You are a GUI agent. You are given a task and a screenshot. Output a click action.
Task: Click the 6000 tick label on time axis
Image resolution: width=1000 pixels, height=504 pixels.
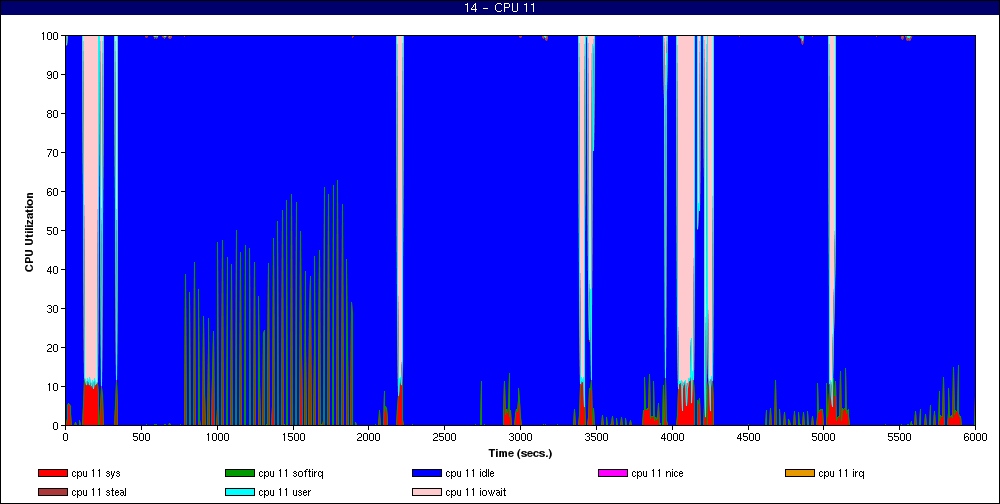pos(976,437)
